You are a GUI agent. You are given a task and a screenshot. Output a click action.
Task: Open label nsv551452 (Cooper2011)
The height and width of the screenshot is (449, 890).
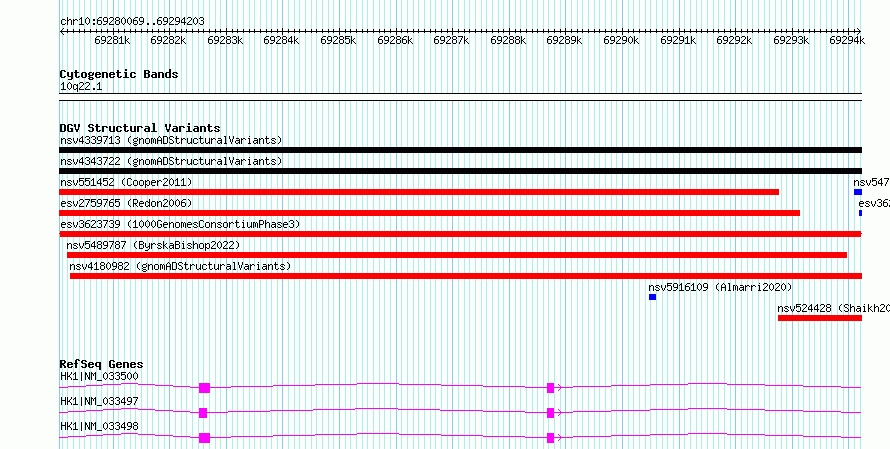126,182
